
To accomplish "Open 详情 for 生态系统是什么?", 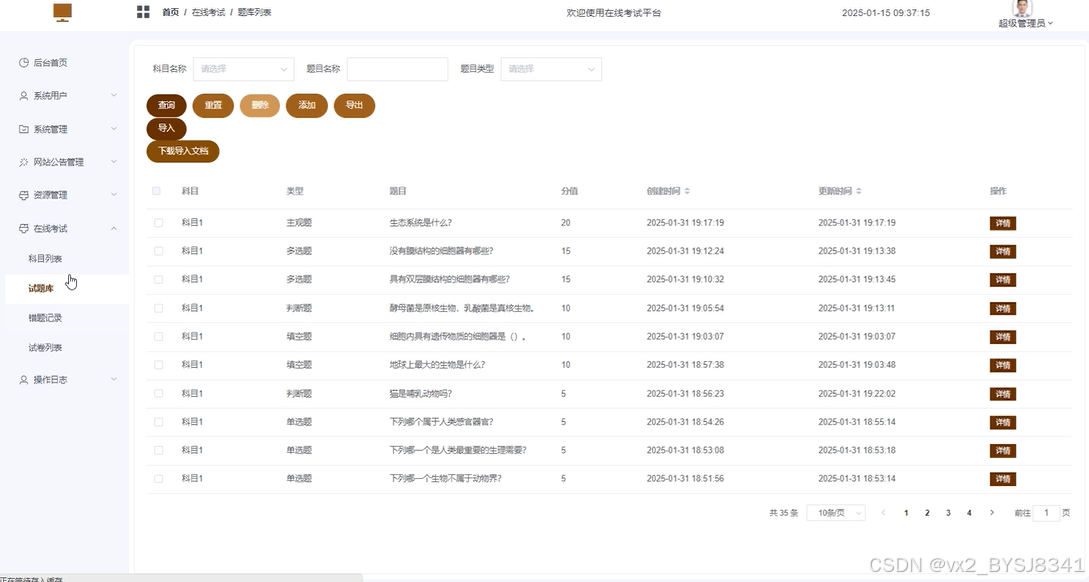I will 1003,223.
